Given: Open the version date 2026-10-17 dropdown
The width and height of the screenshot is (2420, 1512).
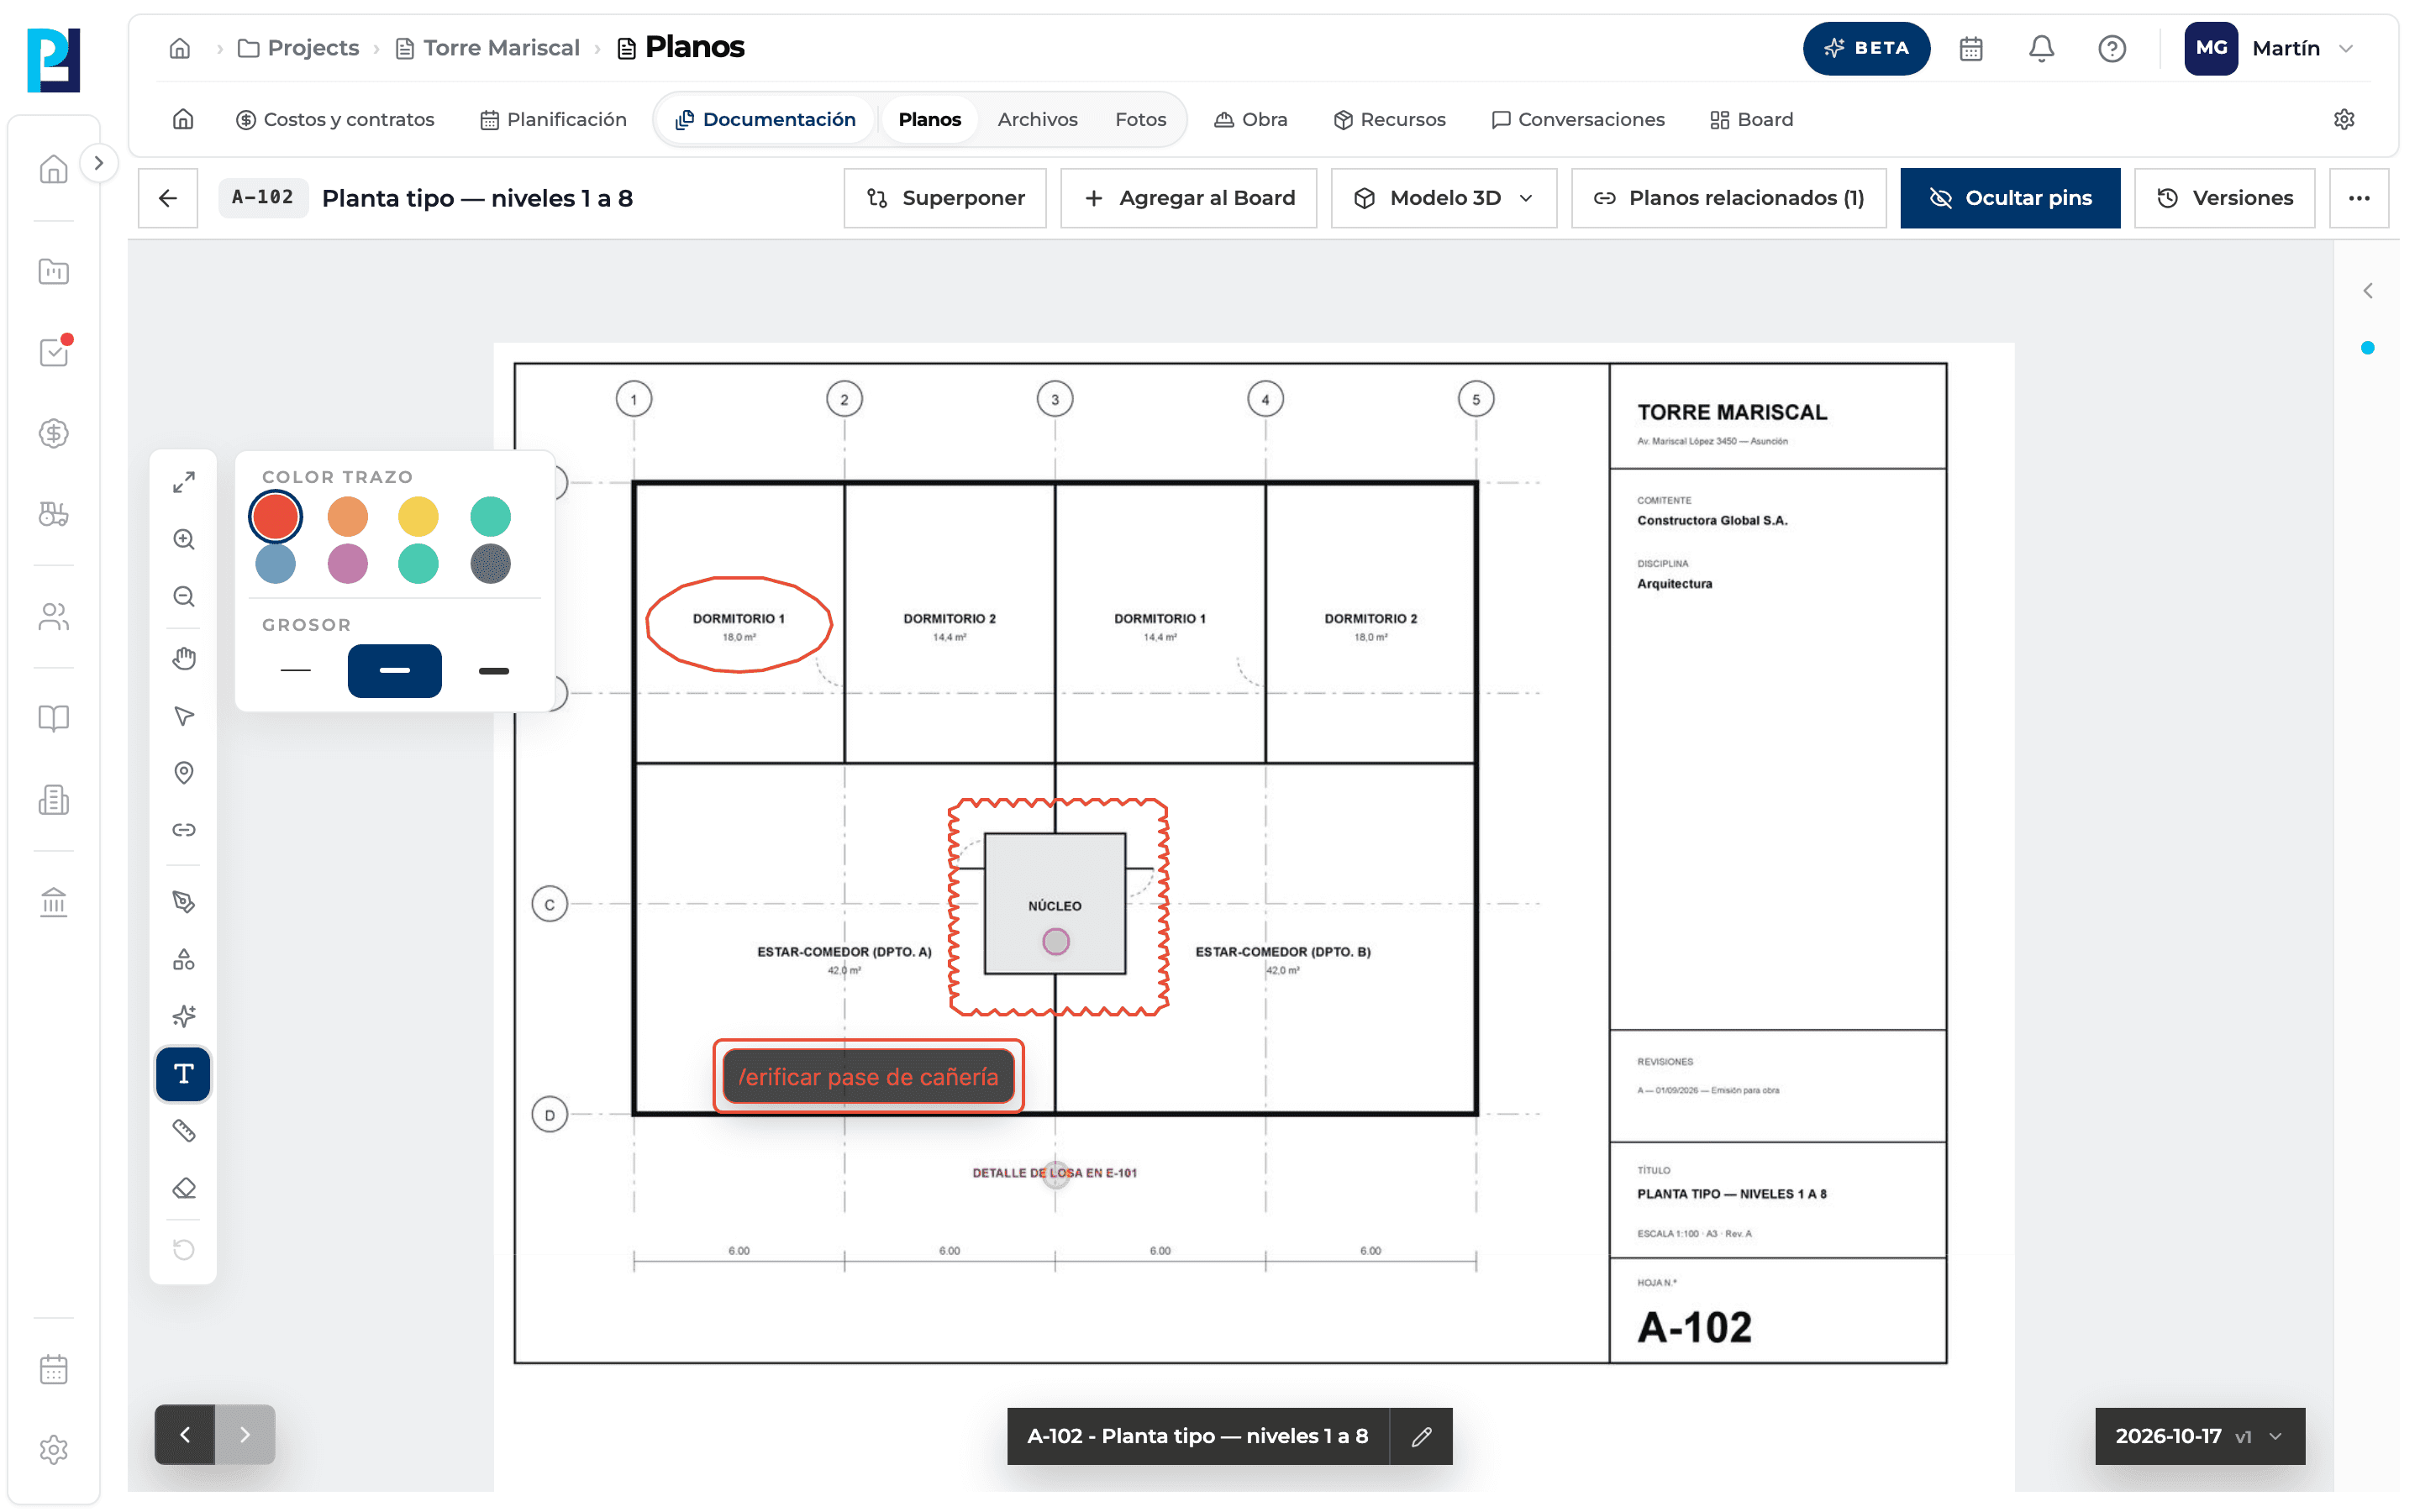Looking at the screenshot, I should pos(2199,1436).
